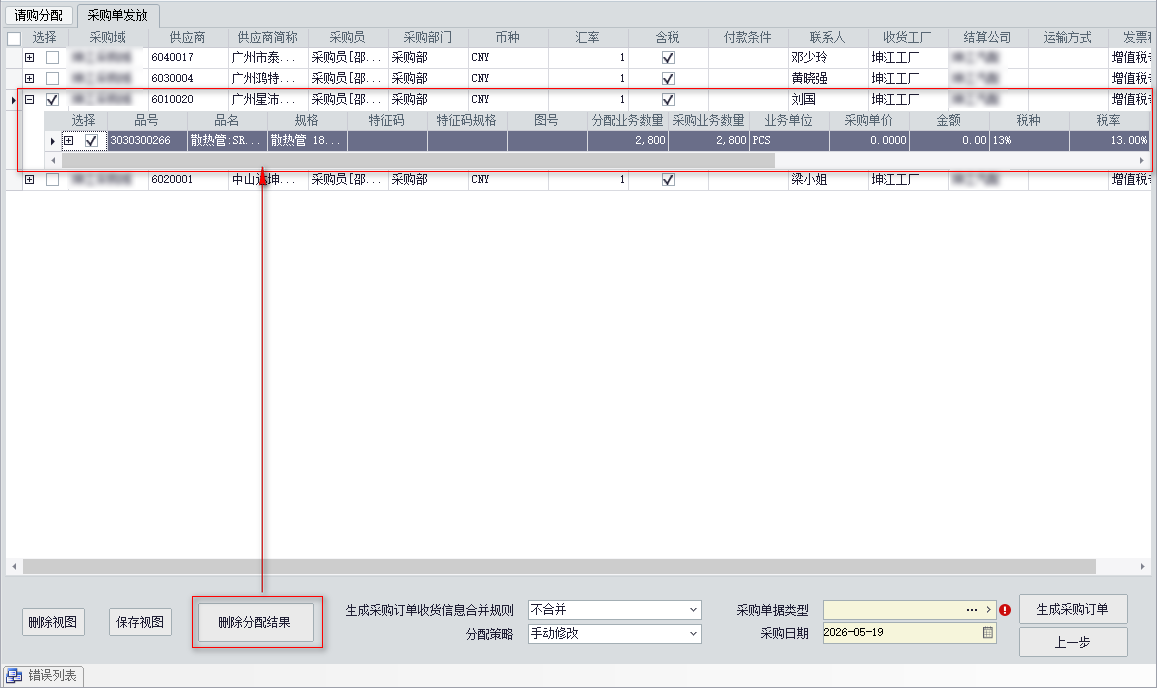
Task: Click the 删除分配结果 button
Action: 255,622
